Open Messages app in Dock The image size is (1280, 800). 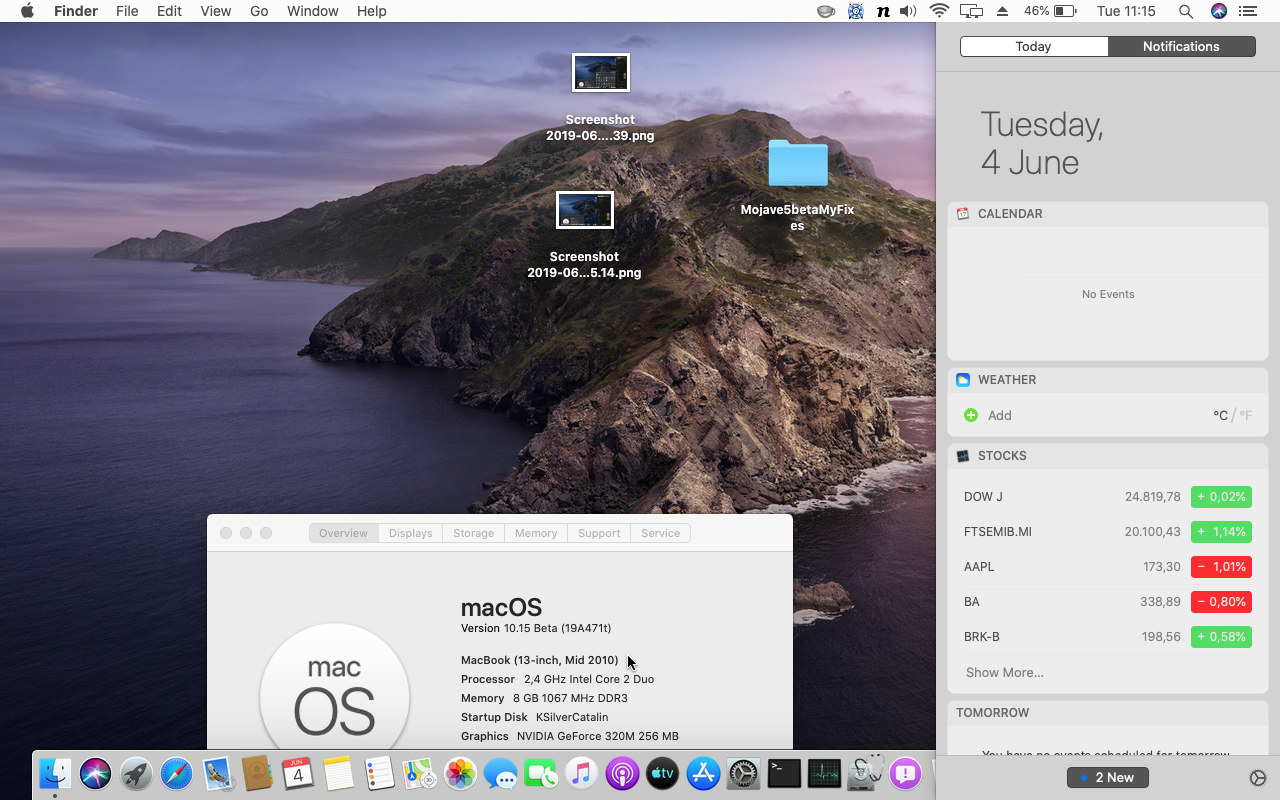coord(501,773)
